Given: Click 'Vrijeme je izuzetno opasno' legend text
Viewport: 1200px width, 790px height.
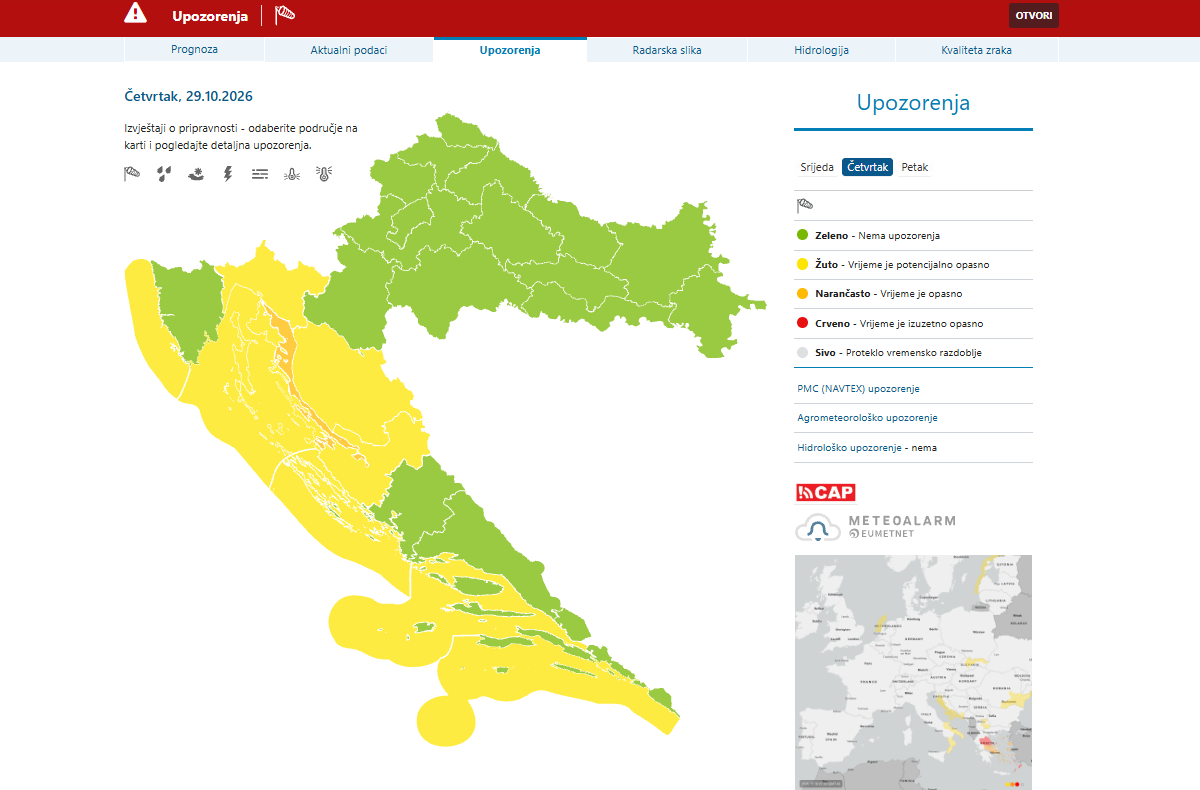Looking at the screenshot, I should pos(921,324).
